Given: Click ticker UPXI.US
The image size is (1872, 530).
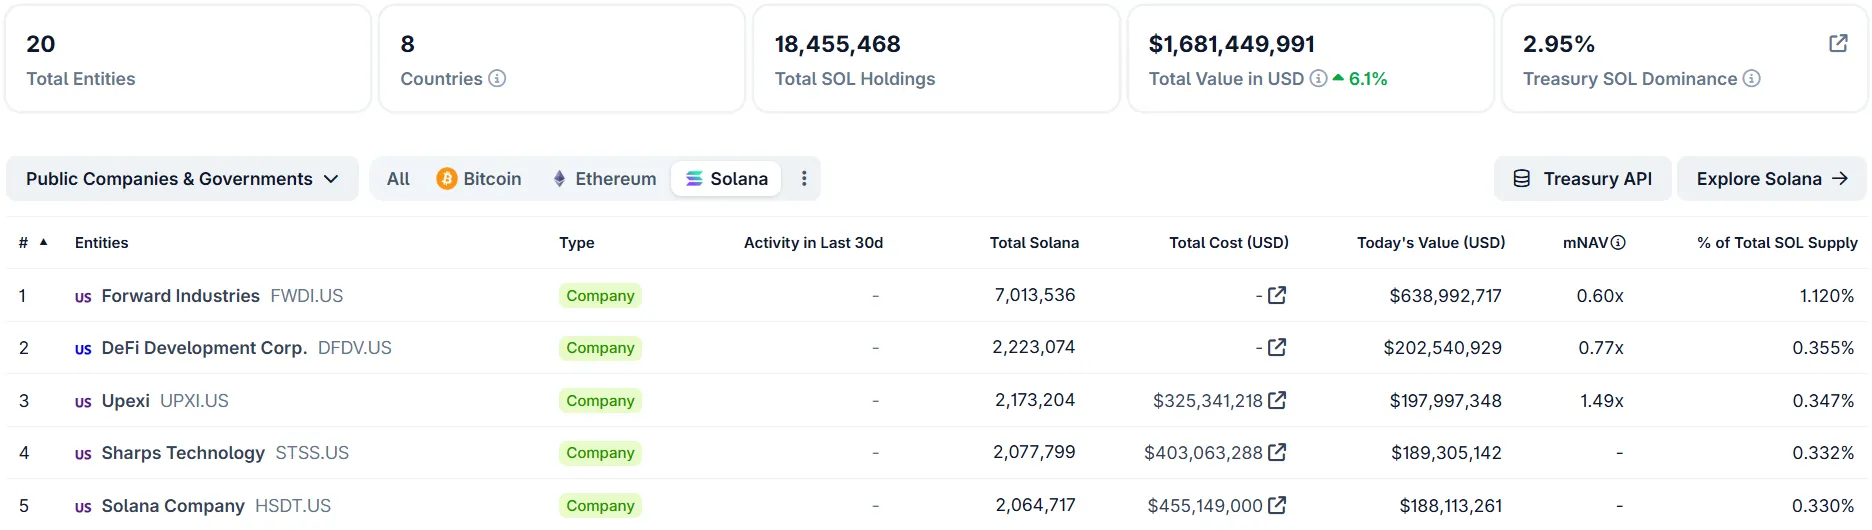Looking at the screenshot, I should coord(194,401).
